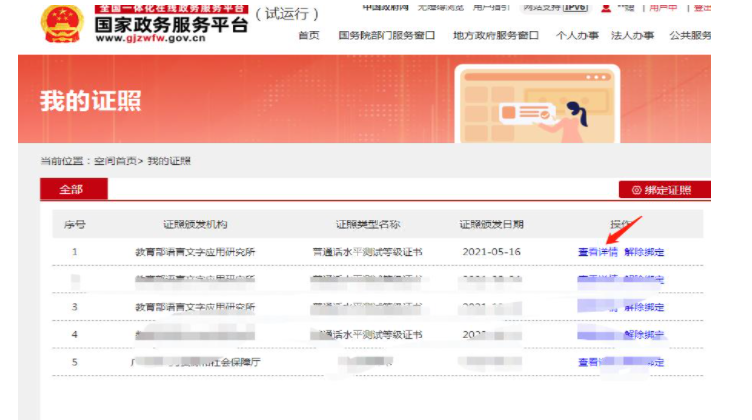Click 查看详情 for certificate row 1

(598, 252)
